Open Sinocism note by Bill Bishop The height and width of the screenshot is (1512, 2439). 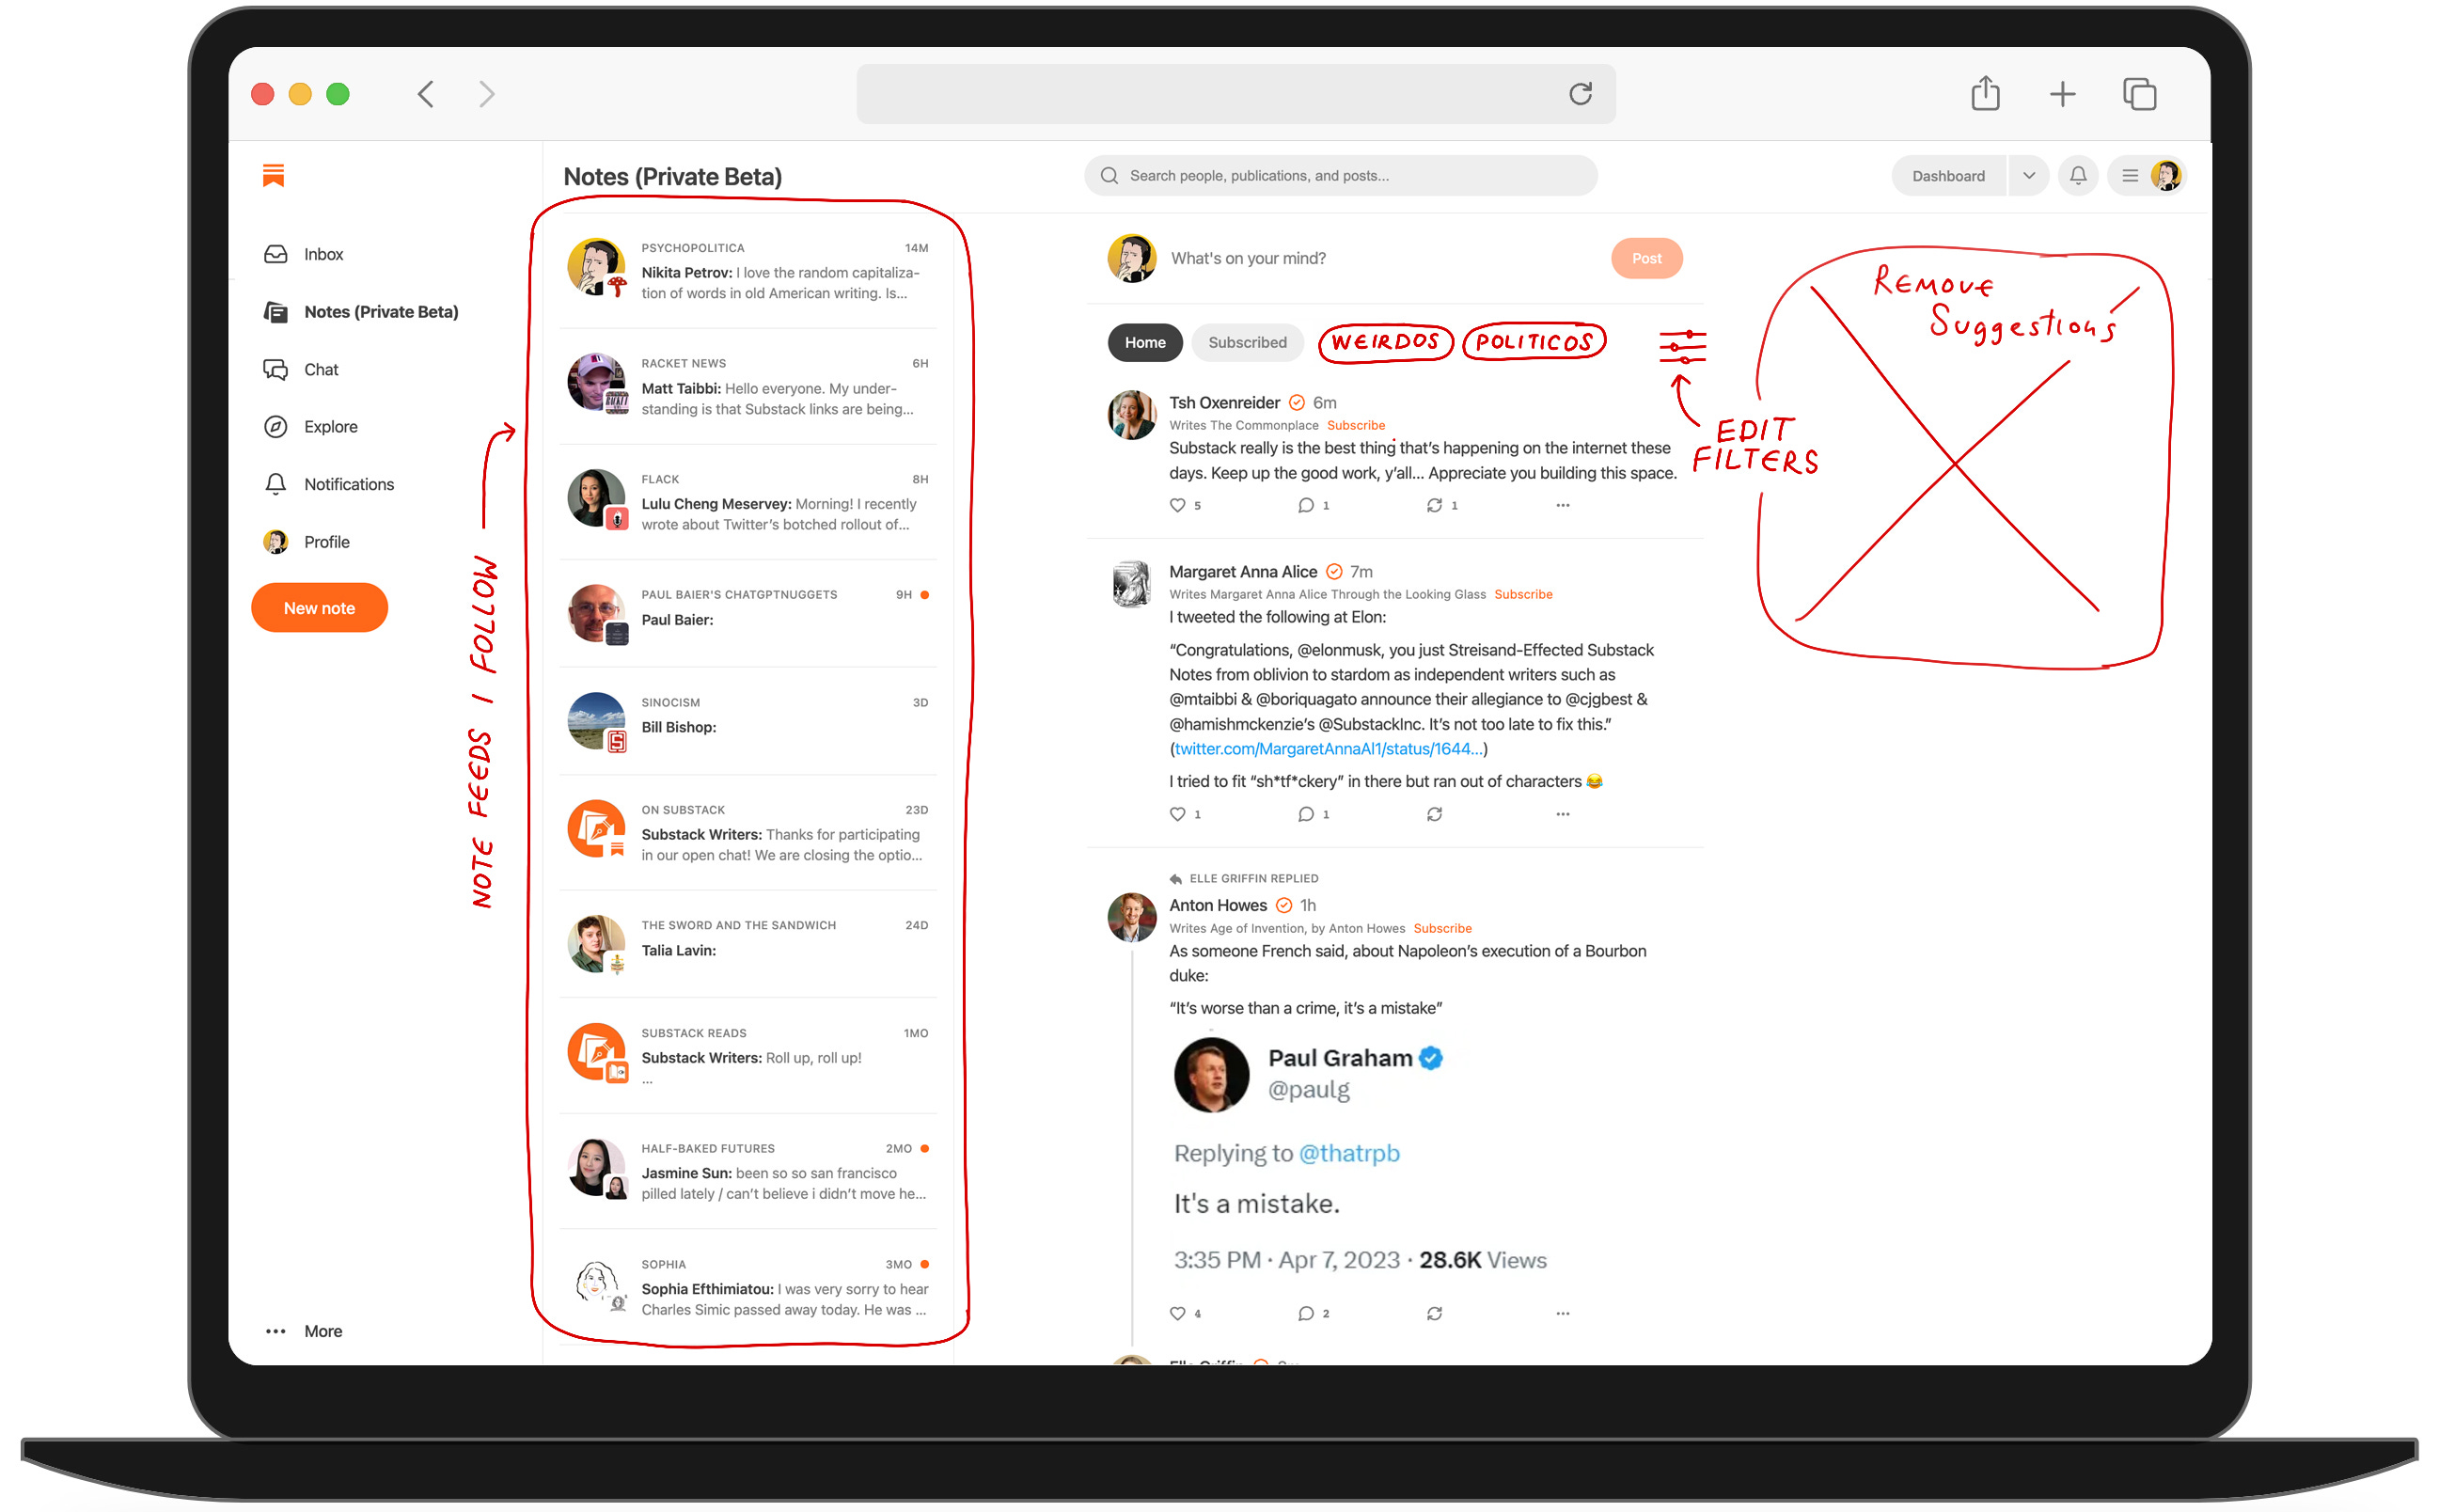[748, 720]
